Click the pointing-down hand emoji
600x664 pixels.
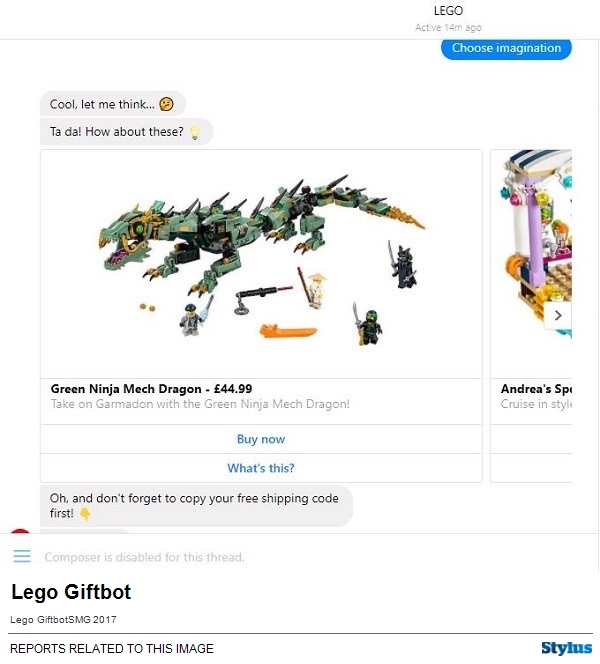(x=85, y=514)
